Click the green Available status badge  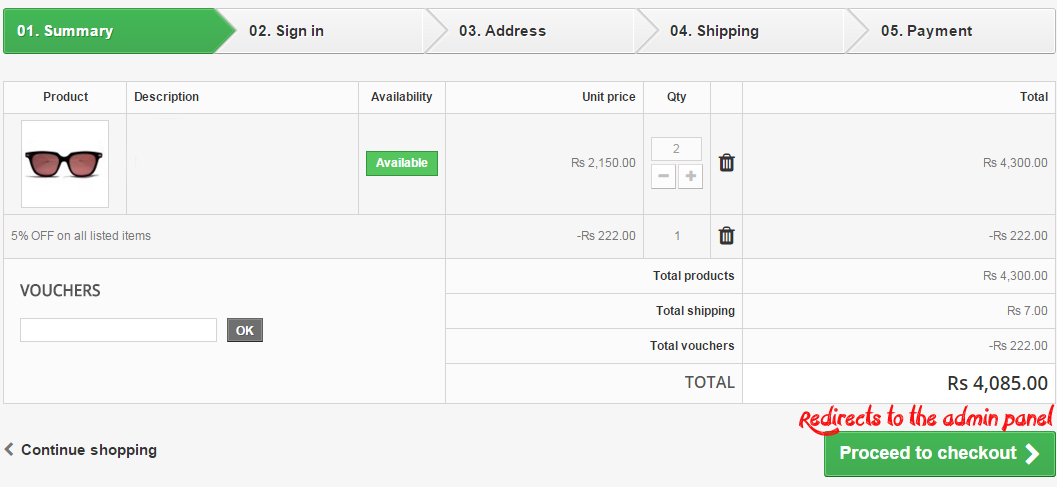pos(402,163)
